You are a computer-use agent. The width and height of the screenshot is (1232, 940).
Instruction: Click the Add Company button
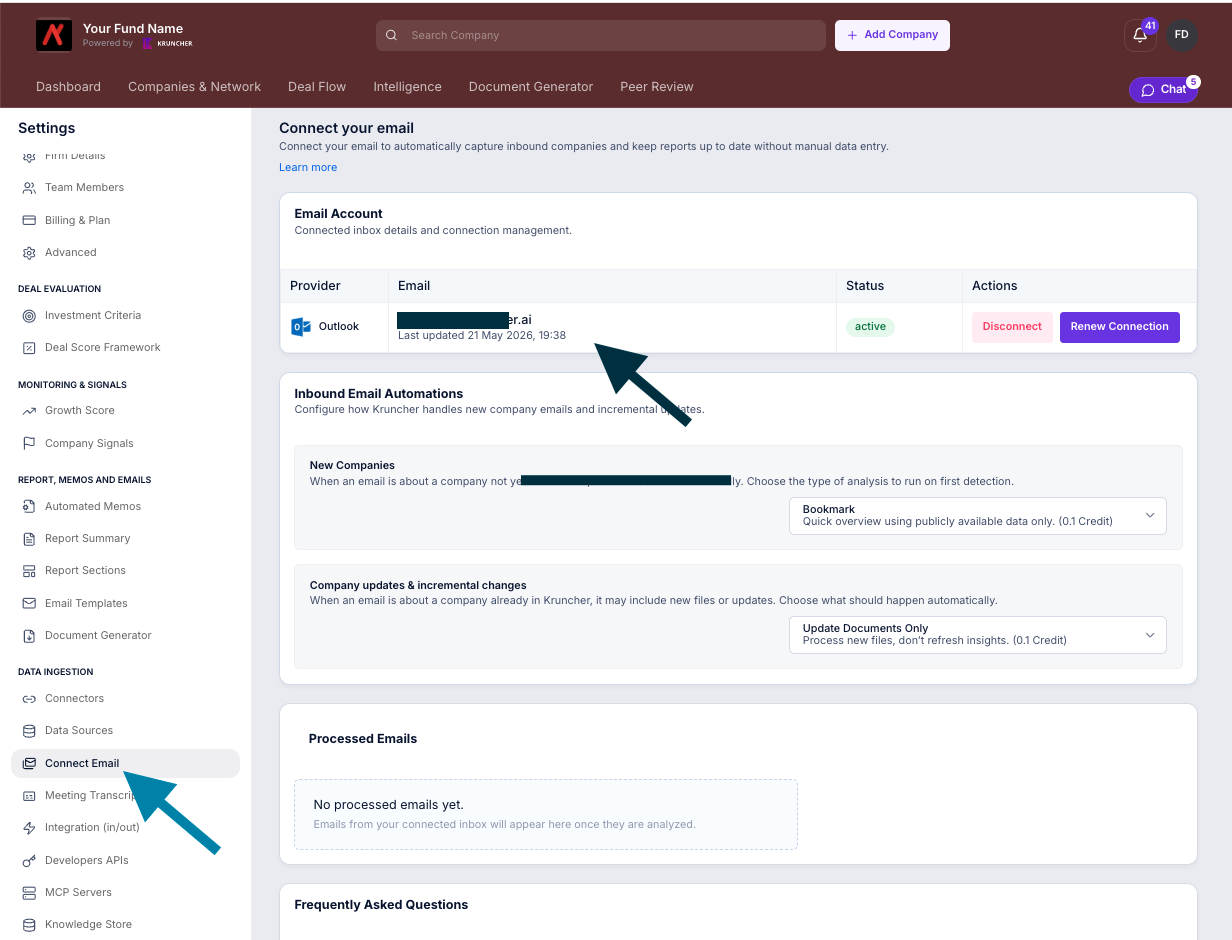click(x=892, y=35)
